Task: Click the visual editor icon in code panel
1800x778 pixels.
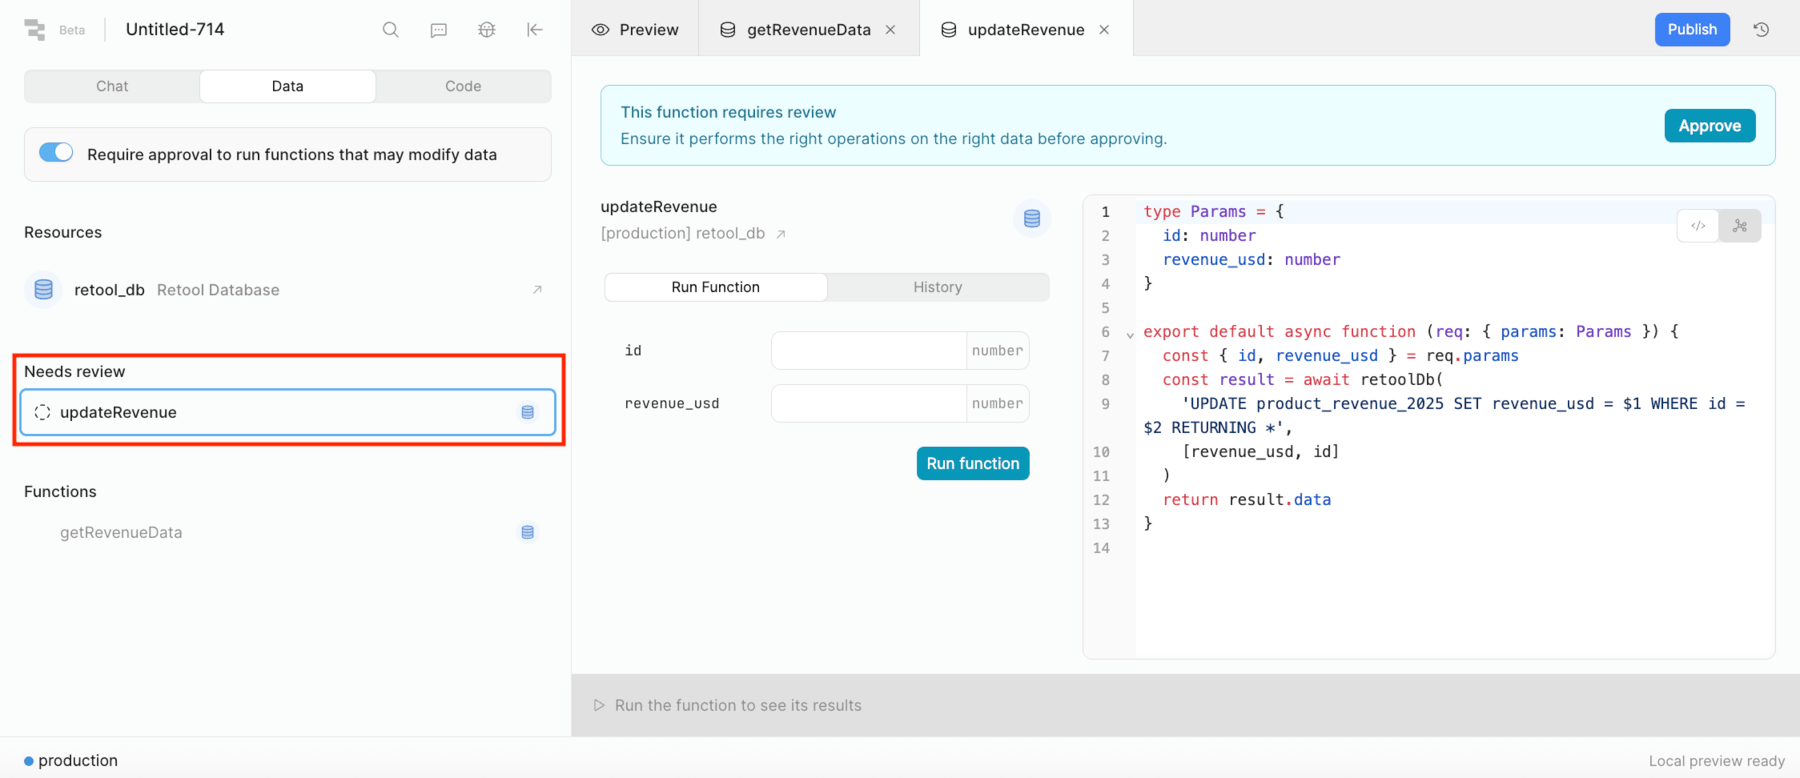Action: [x=1740, y=226]
